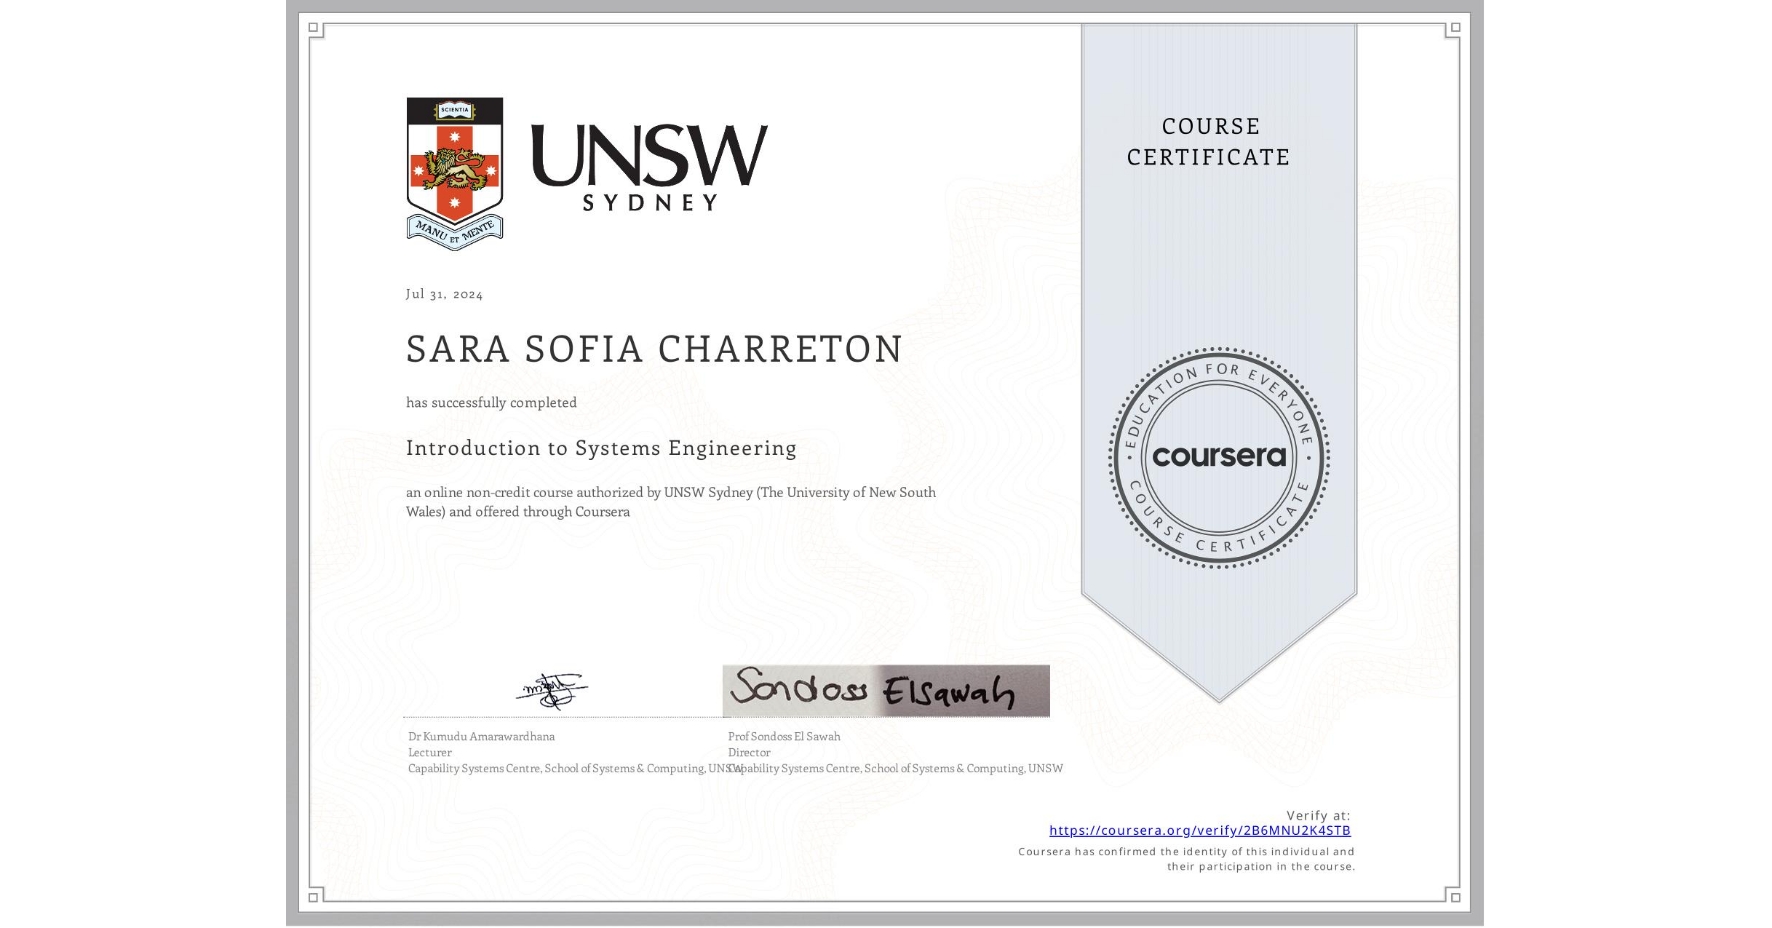Click the certificate date Jul 31, 2024
1772x928 pixels.
coord(443,294)
